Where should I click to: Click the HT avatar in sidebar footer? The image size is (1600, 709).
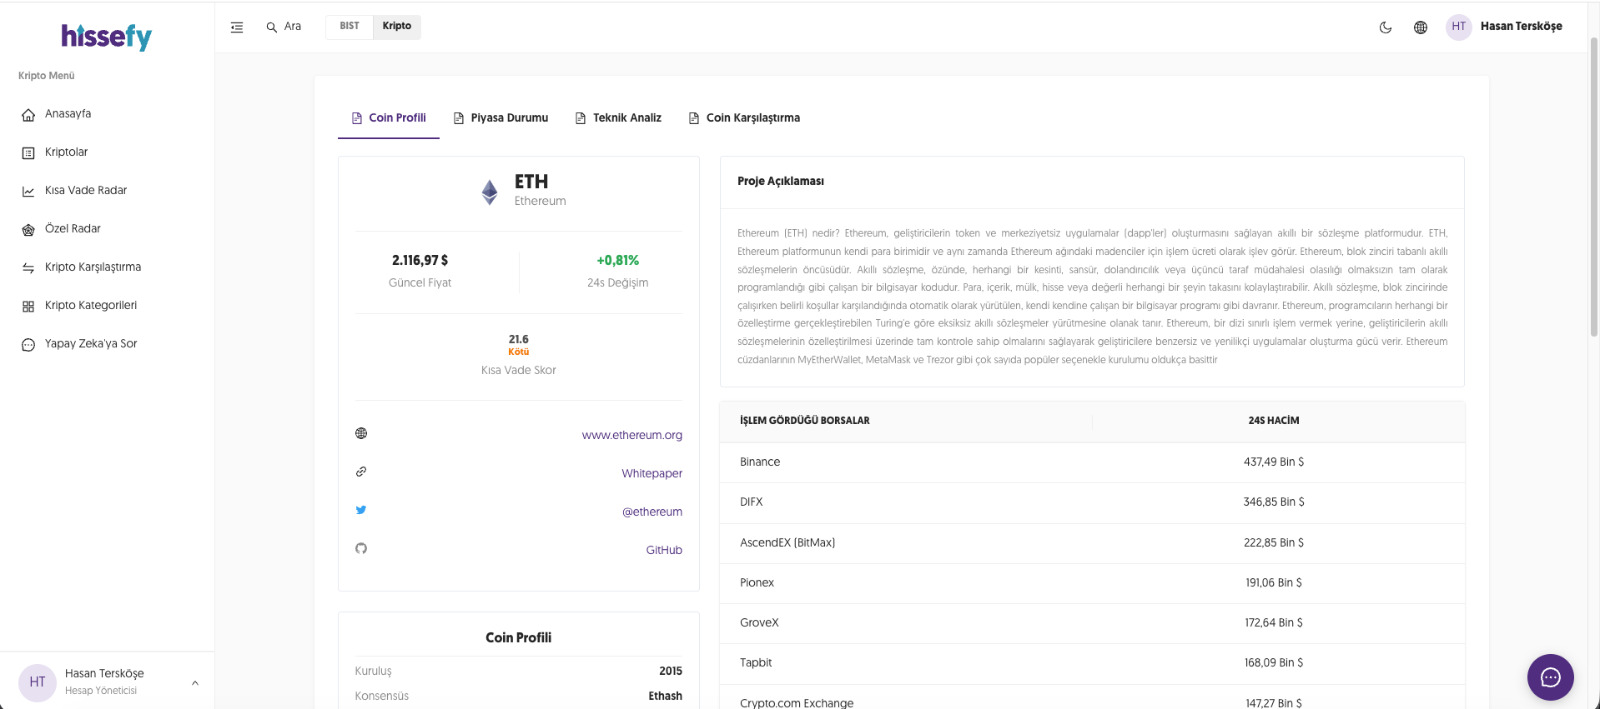click(x=37, y=682)
